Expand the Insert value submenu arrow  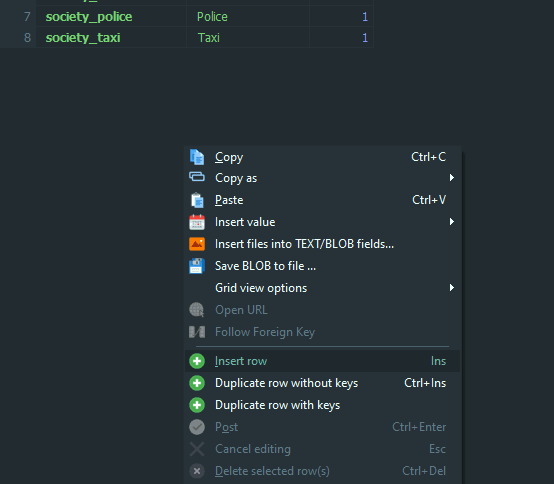pos(452,222)
